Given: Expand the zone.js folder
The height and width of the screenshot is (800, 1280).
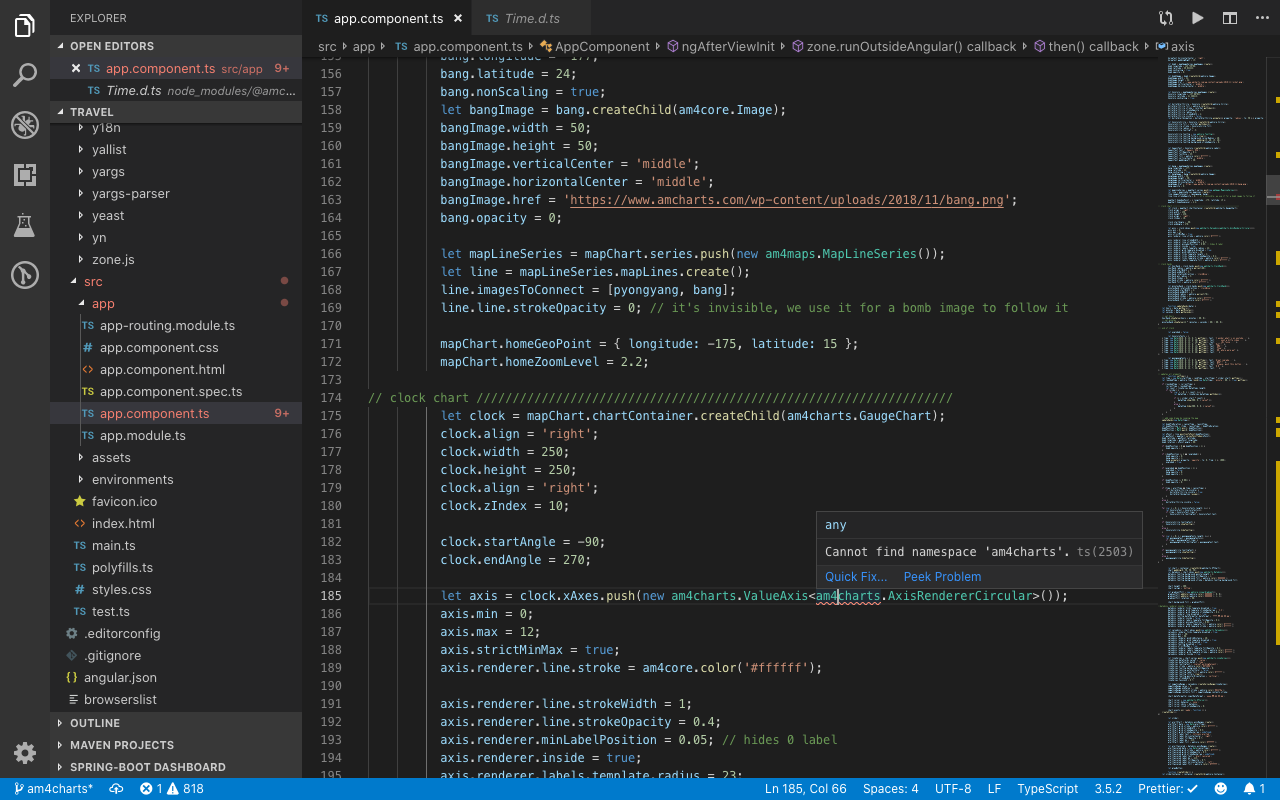Looking at the screenshot, I should [x=176, y=260].
